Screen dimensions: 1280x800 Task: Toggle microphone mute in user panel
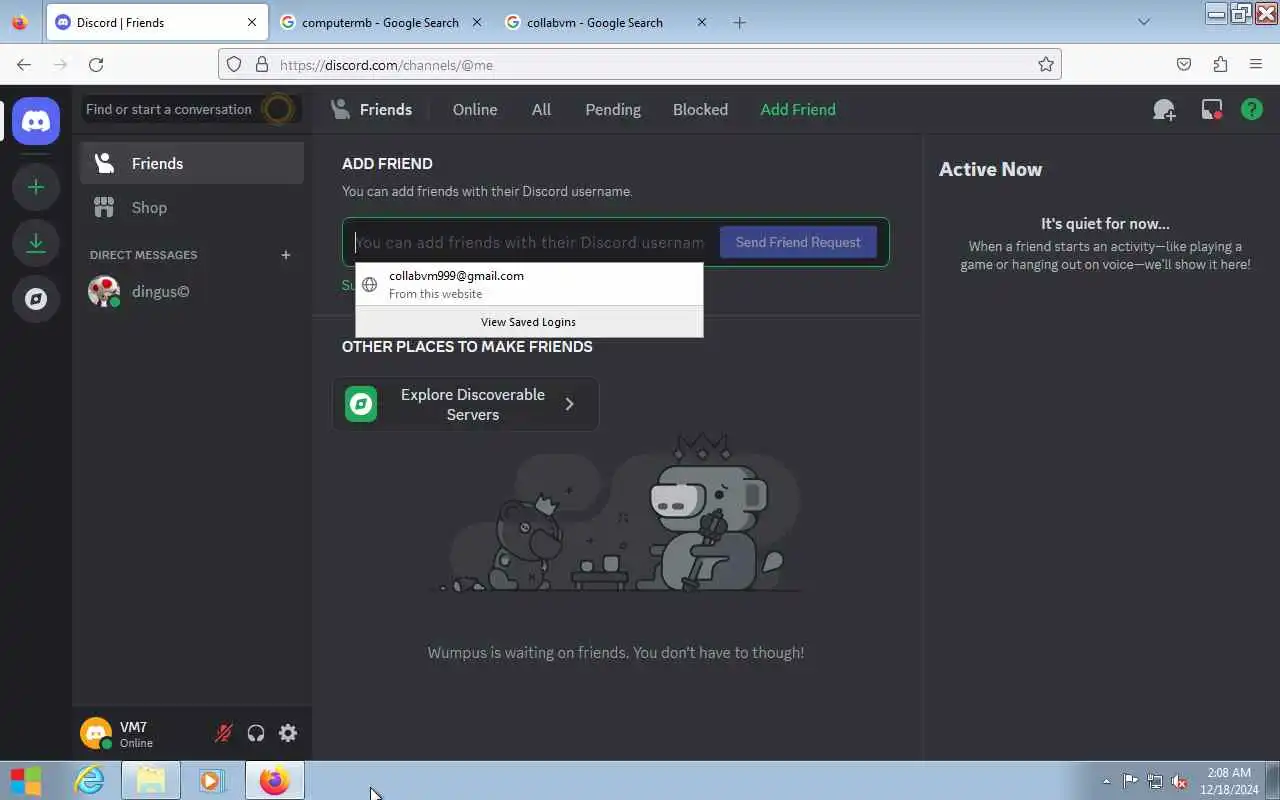pos(224,733)
